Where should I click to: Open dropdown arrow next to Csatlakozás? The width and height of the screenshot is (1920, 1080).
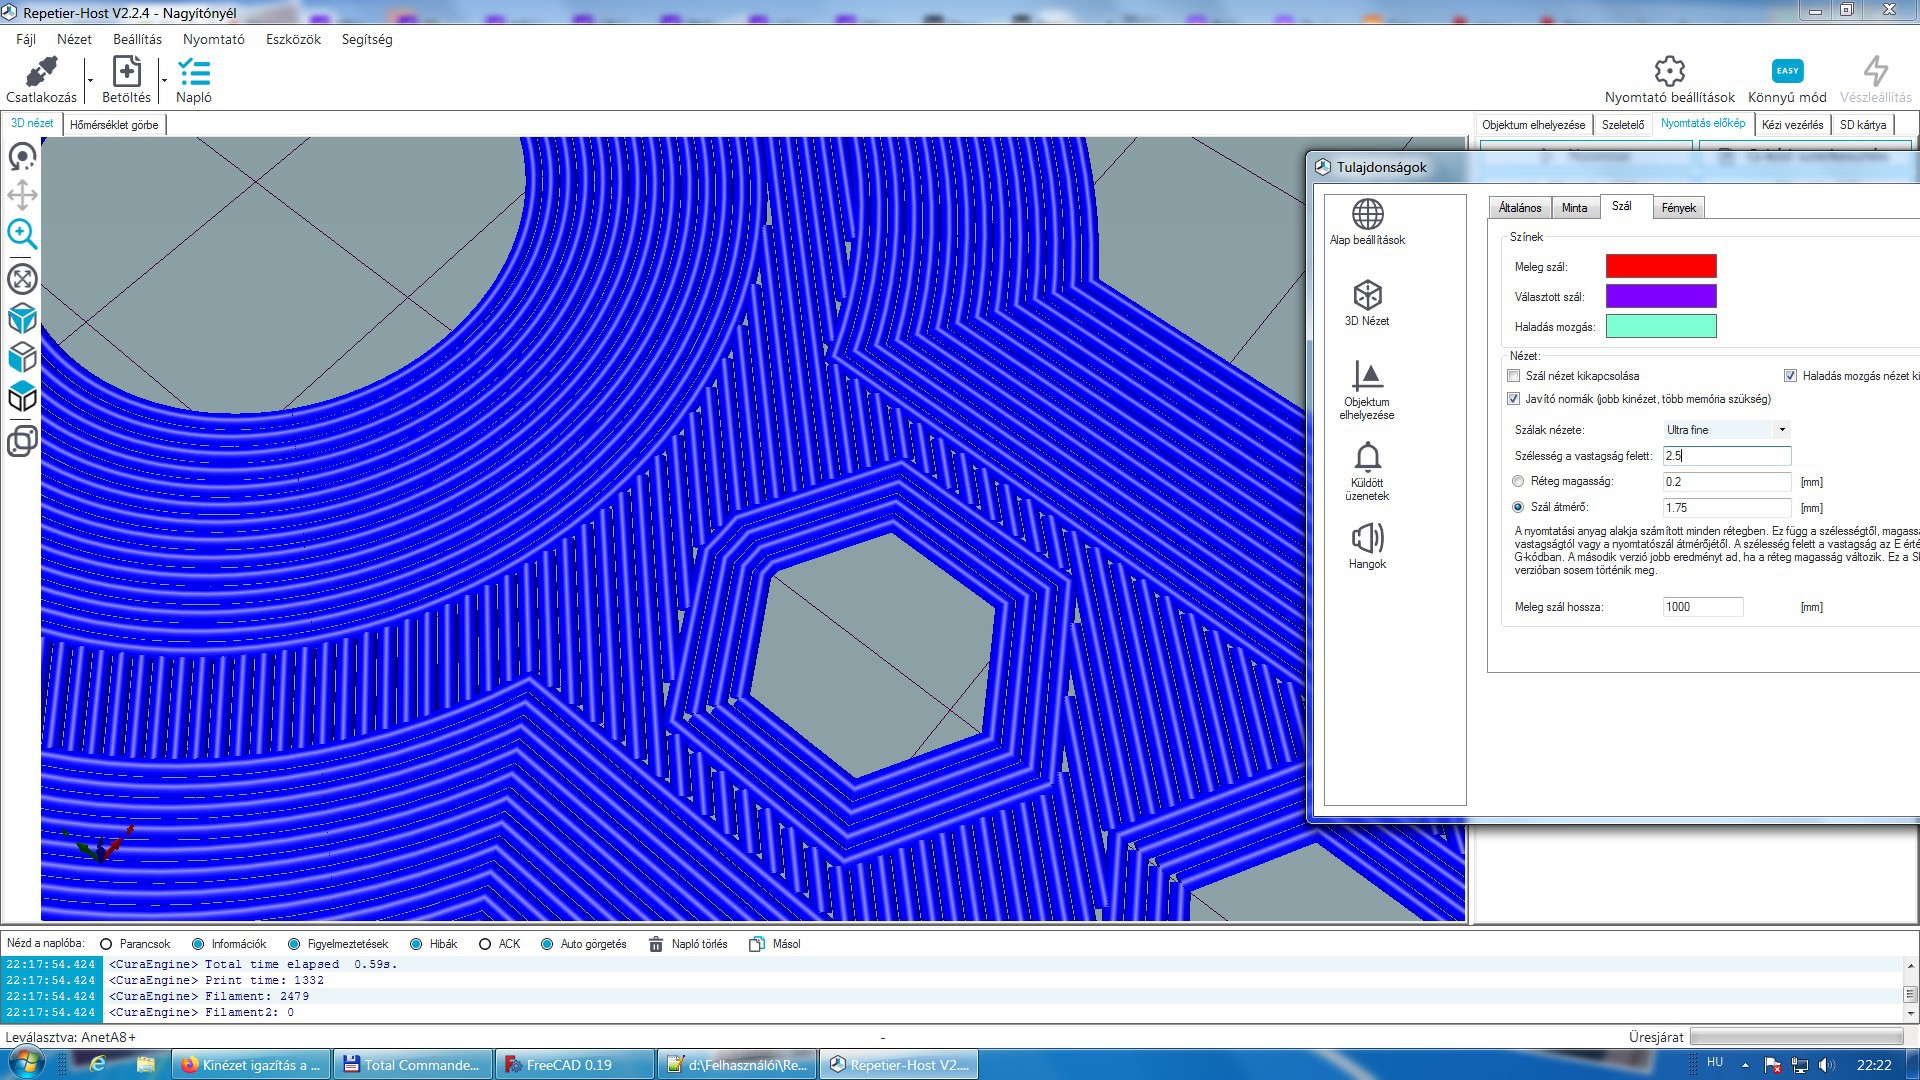click(90, 80)
